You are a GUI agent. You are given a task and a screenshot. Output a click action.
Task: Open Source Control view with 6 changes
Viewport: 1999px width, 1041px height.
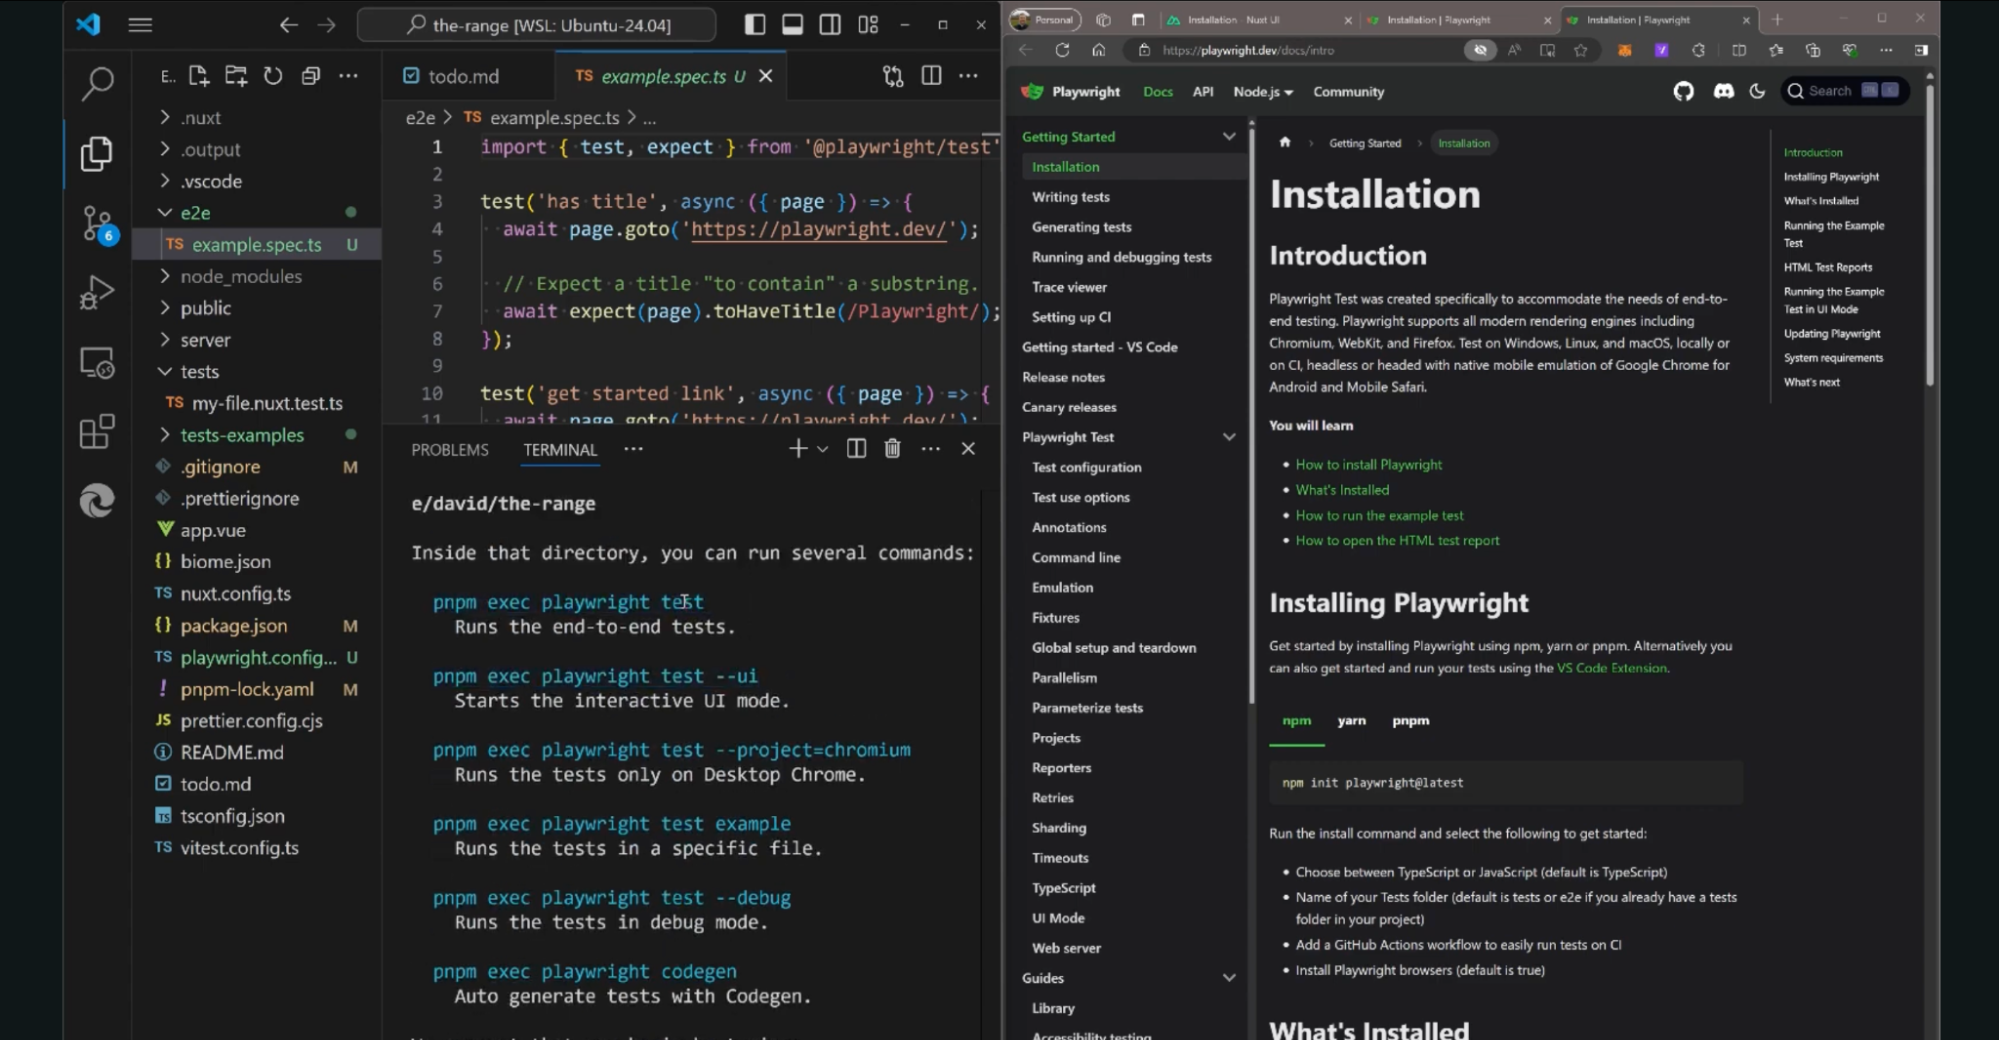point(97,223)
